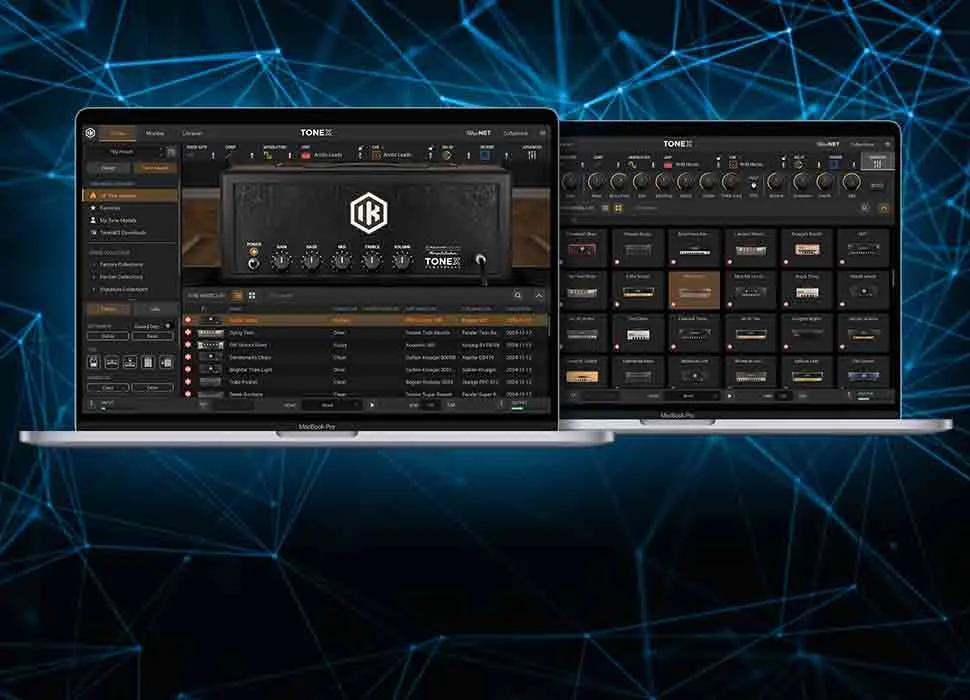Screen dimensions: 970x700
Task: Click the Guitar instrument filter button
Action: point(108,336)
